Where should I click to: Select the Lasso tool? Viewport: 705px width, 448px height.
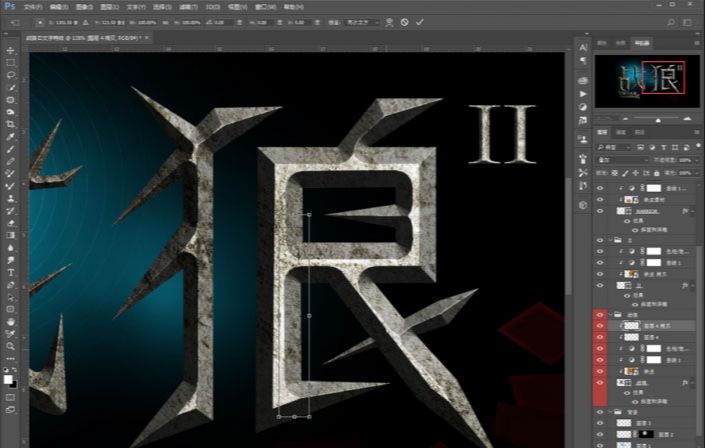click(x=10, y=75)
